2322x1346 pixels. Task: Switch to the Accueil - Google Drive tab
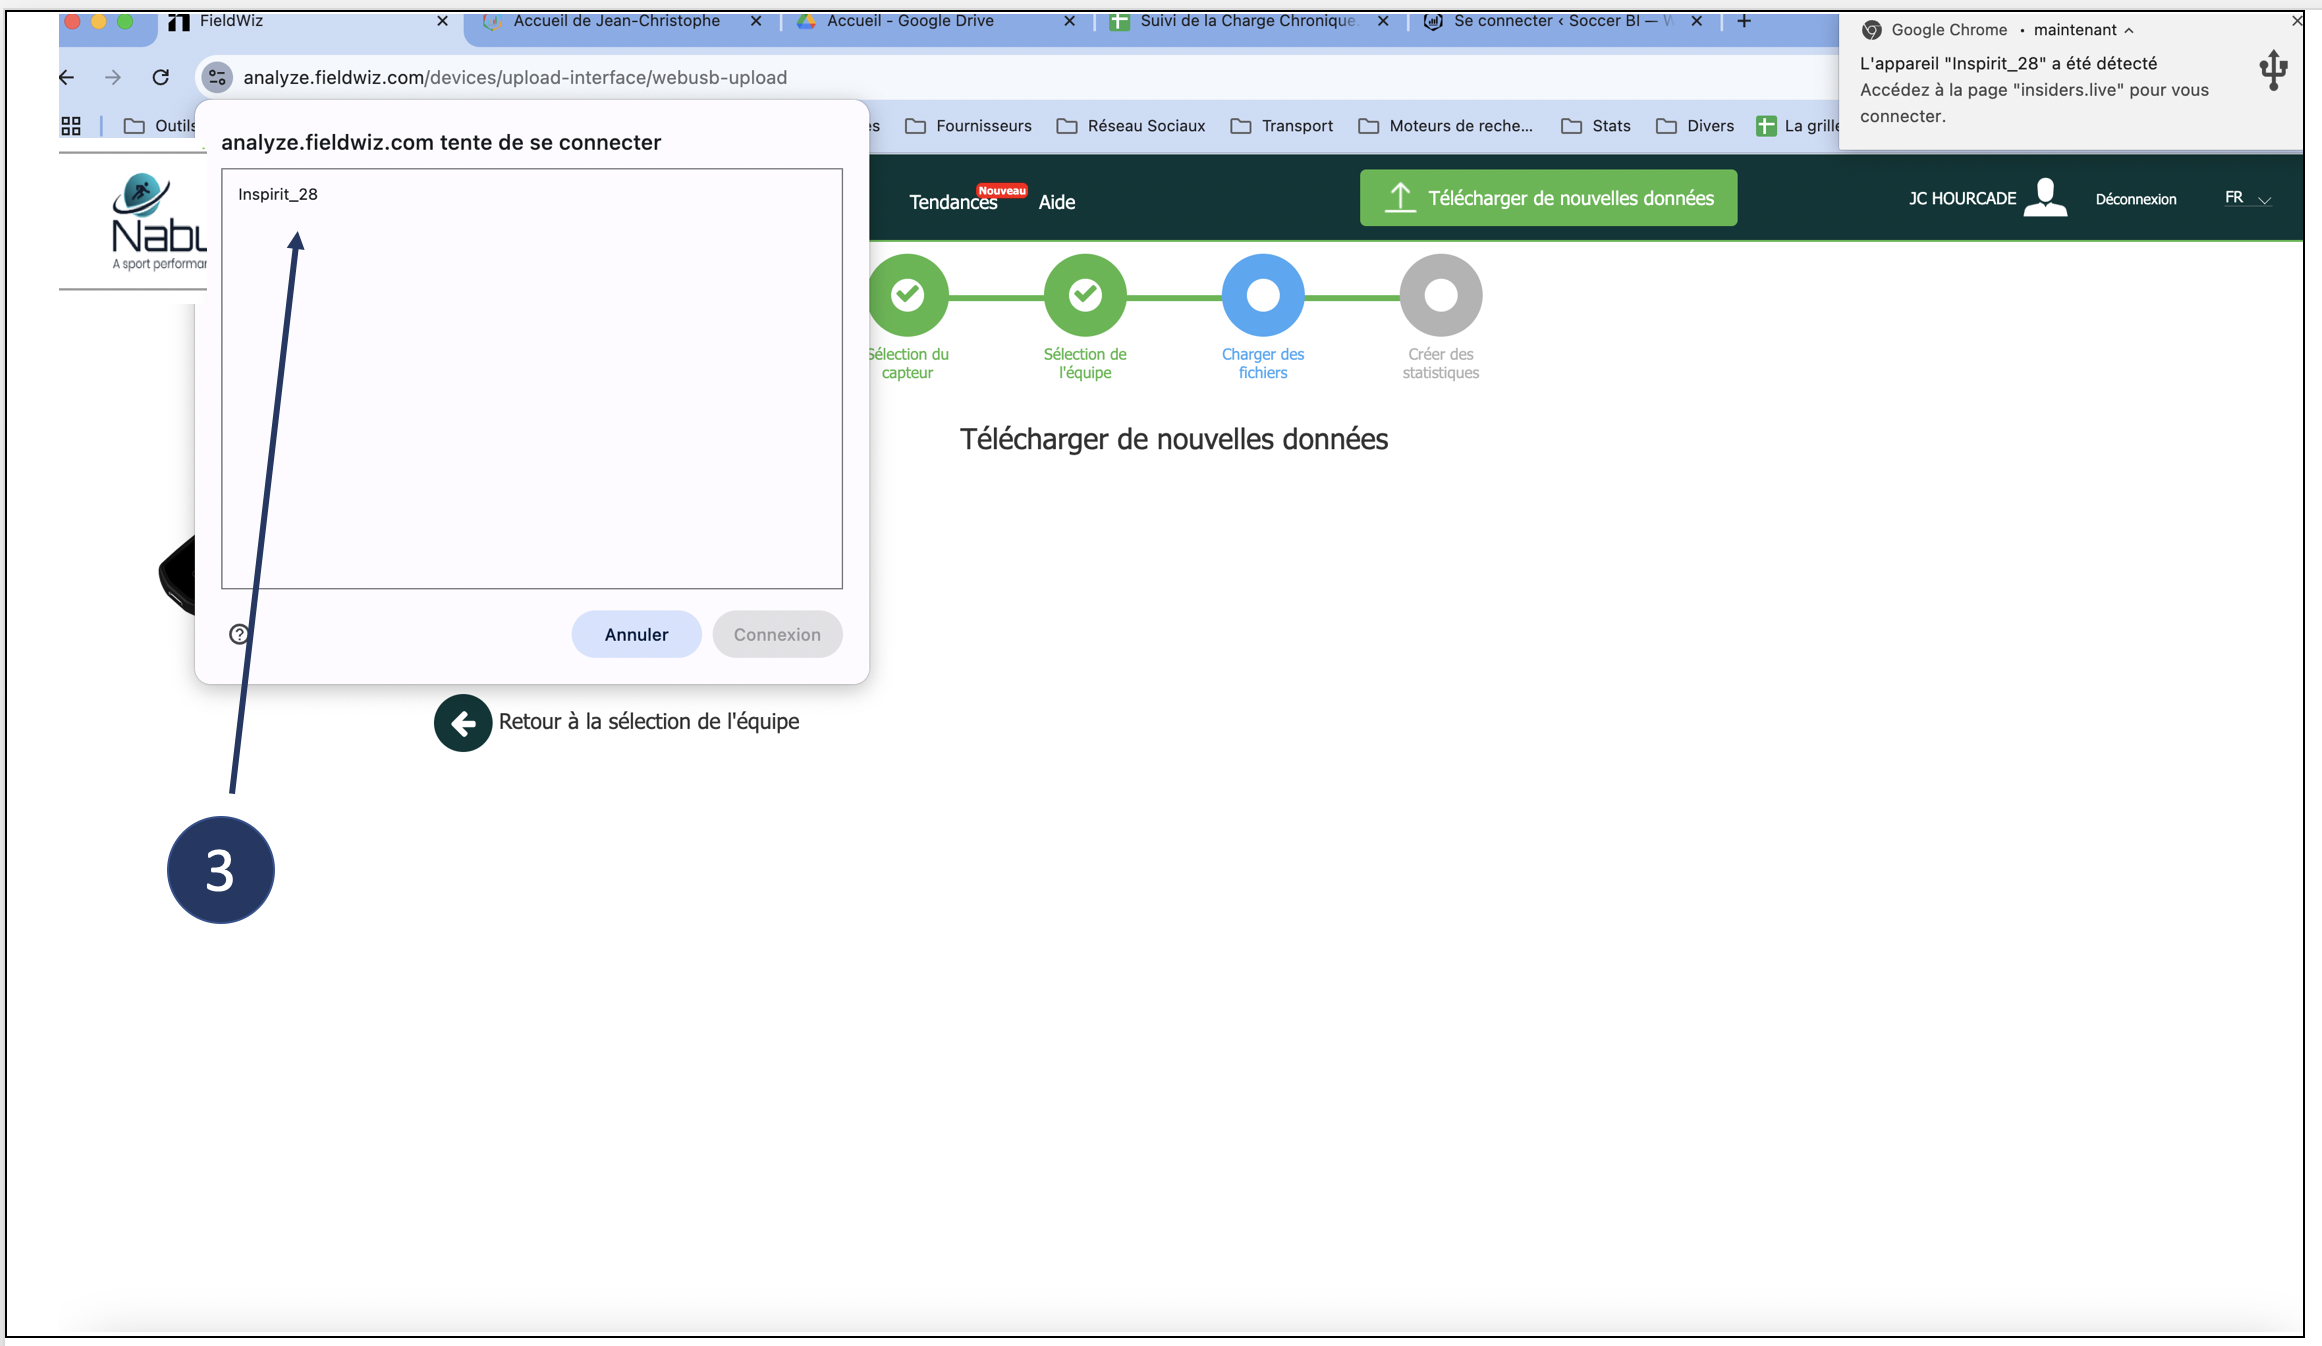(x=910, y=21)
